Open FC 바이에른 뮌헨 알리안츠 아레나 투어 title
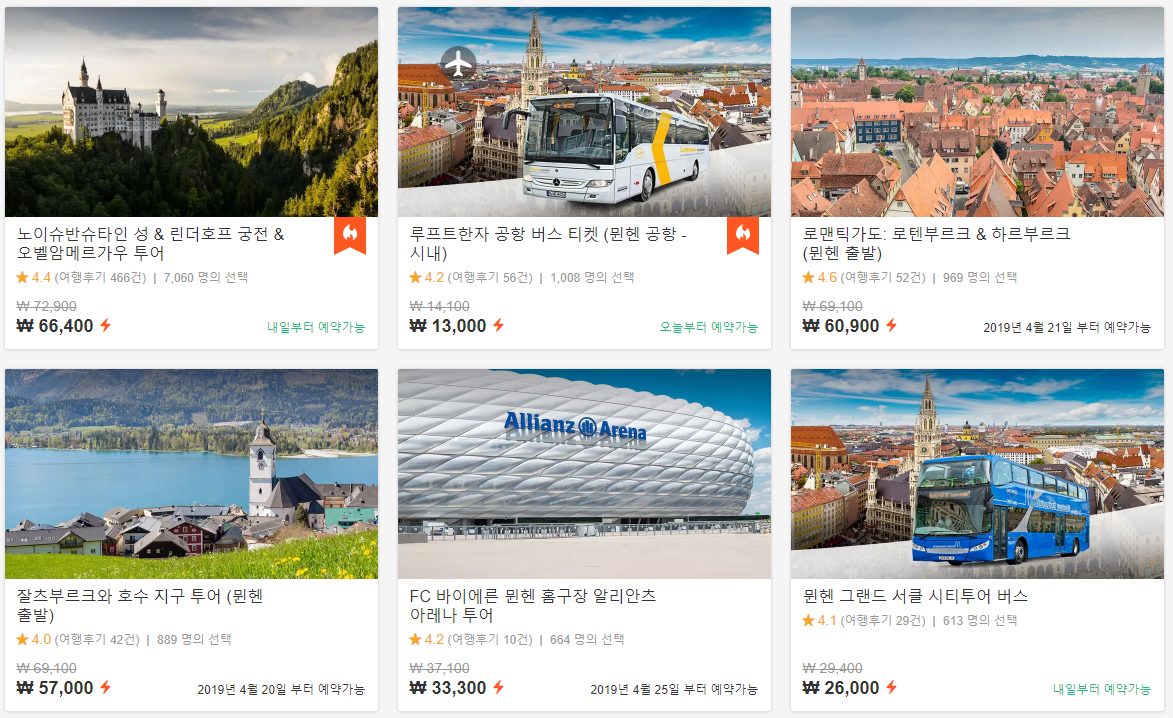This screenshot has width=1173, height=718. (533, 605)
